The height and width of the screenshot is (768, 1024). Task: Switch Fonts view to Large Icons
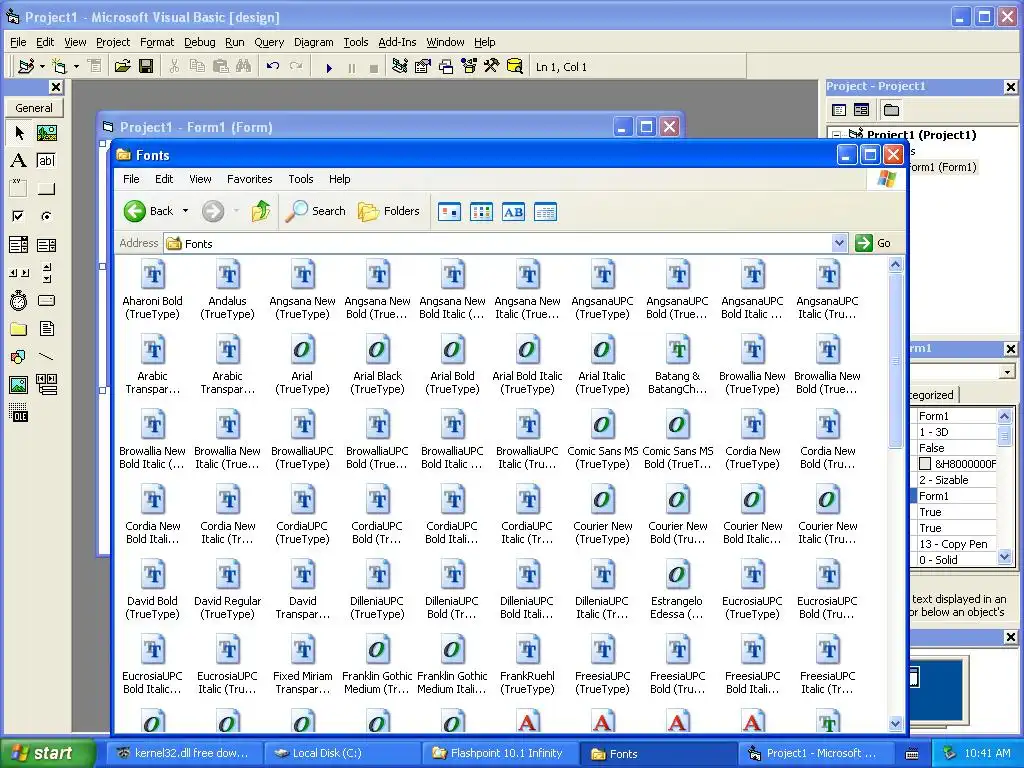[x=449, y=212]
